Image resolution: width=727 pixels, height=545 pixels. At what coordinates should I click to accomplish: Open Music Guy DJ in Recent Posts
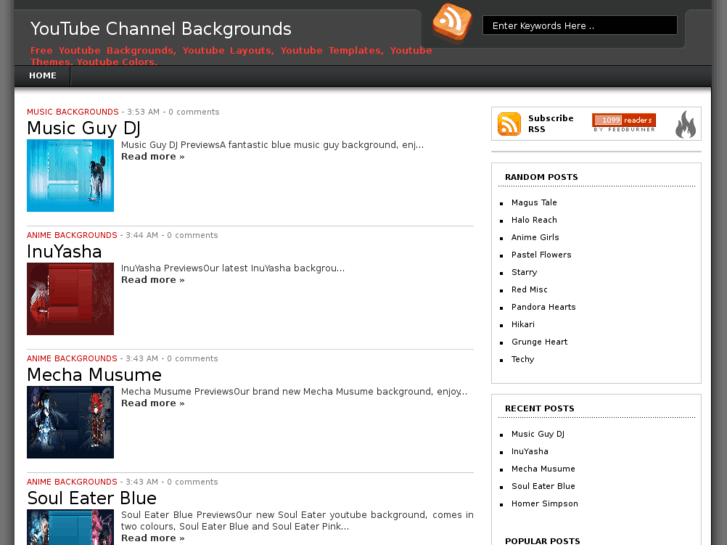(x=538, y=434)
